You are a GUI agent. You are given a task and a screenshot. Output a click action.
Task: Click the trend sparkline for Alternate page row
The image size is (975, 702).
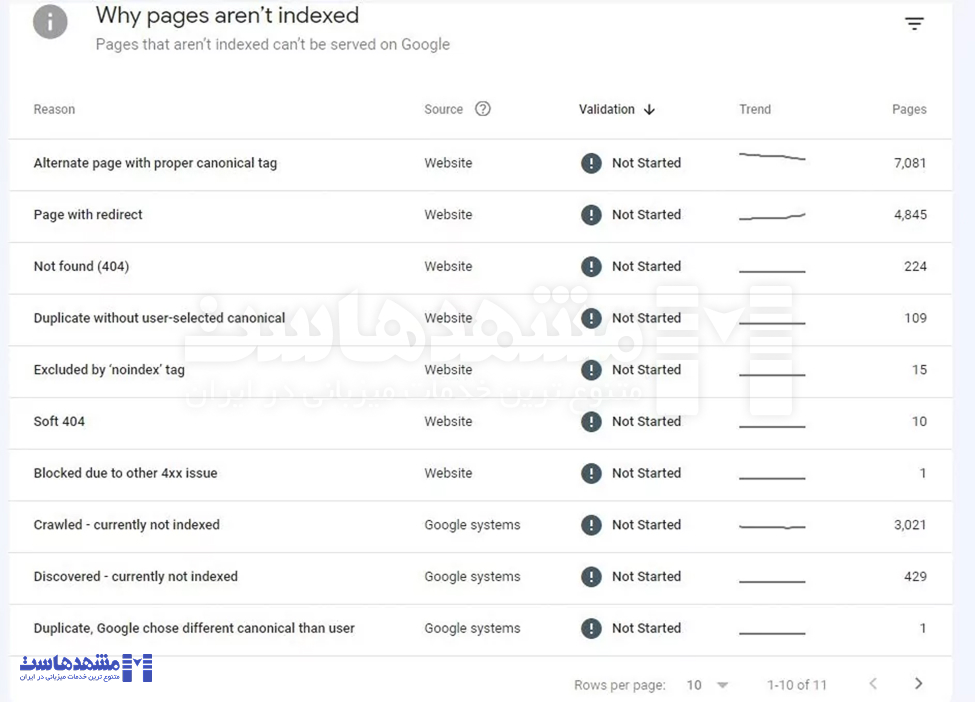click(x=771, y=157)
